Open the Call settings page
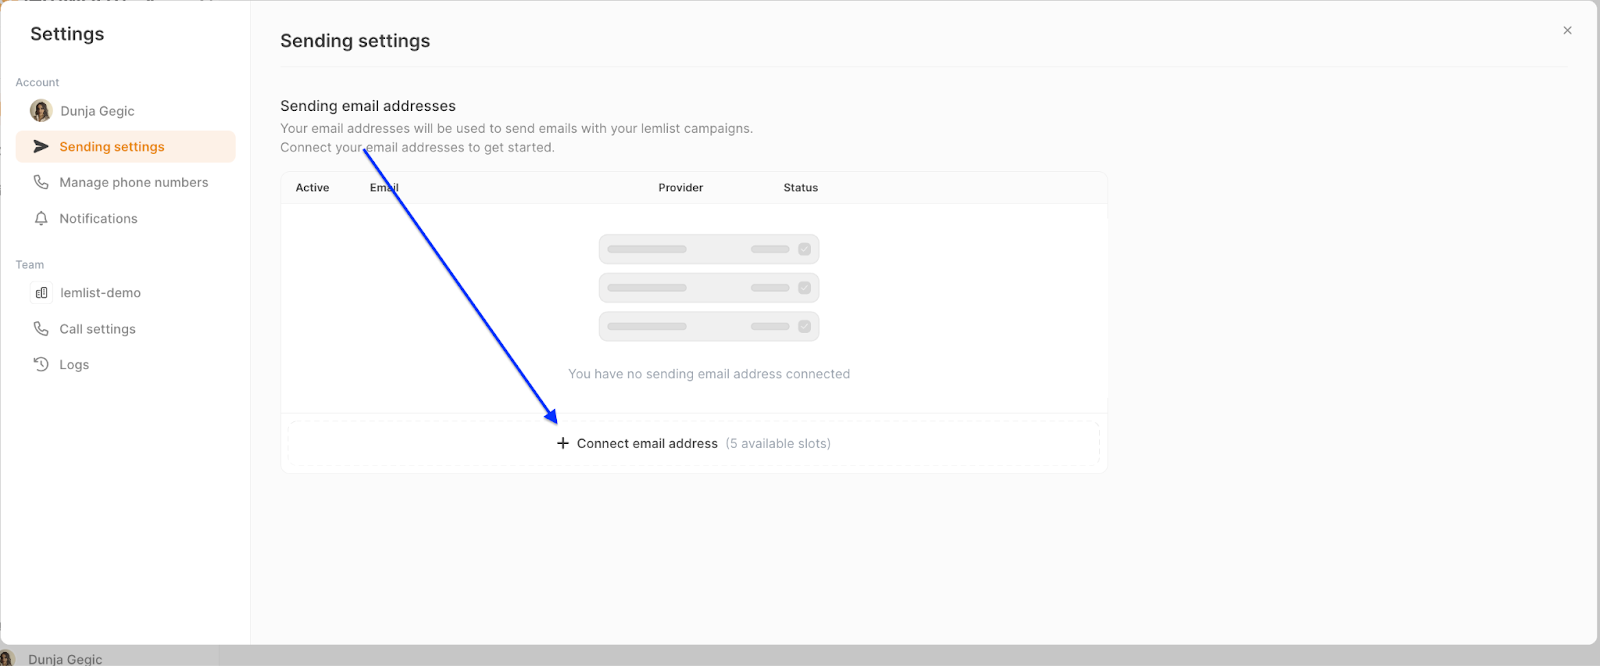The width and height of the screenshot is (1600, 666). (x=97, y=329)
